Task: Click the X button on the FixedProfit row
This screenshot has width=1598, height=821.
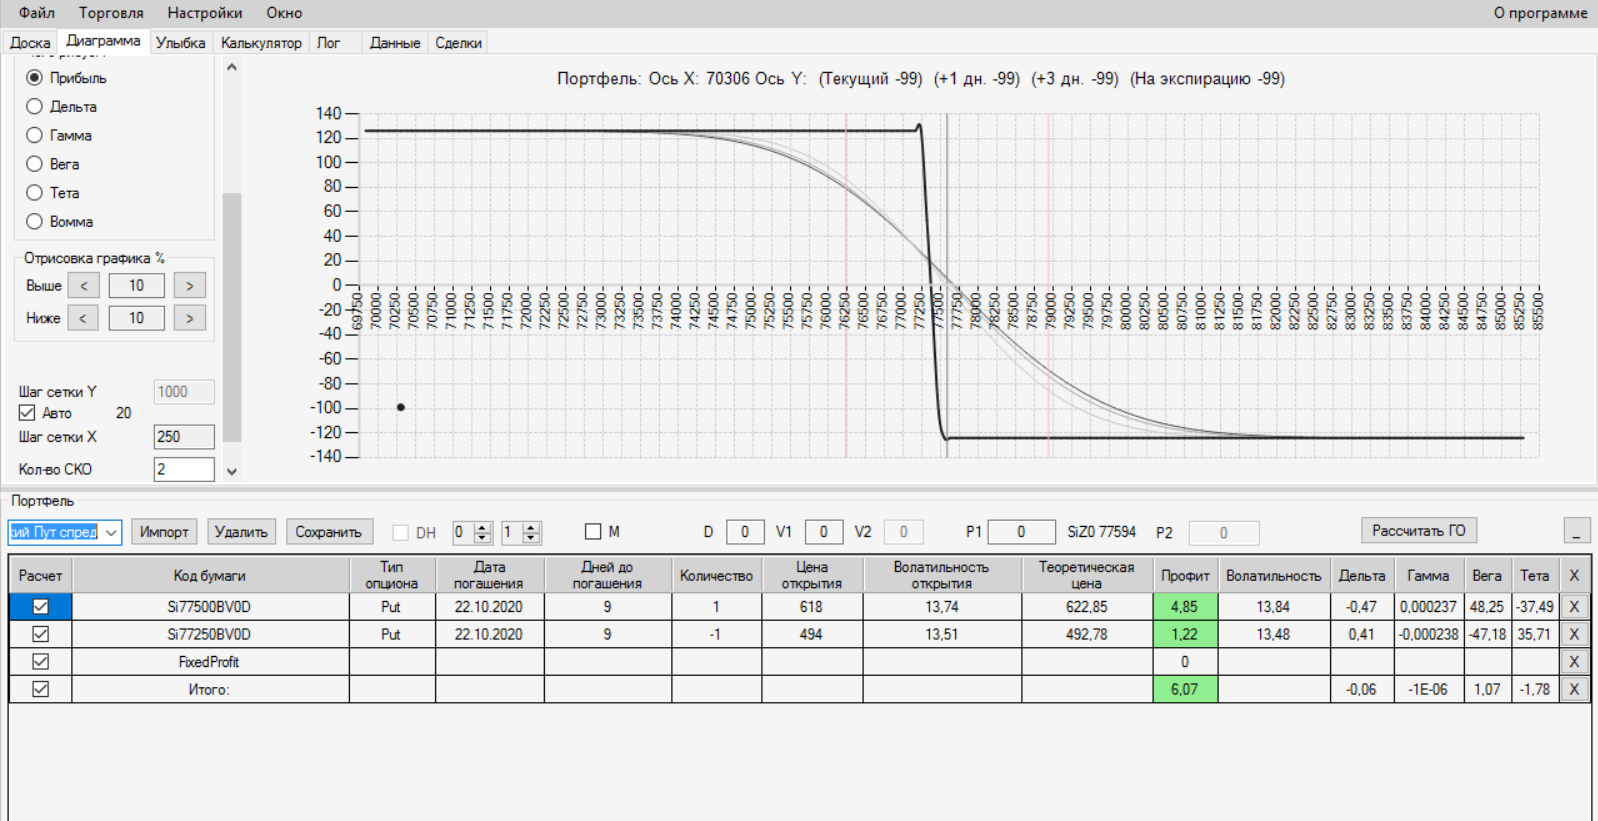Action: (x=1574, y=661)
